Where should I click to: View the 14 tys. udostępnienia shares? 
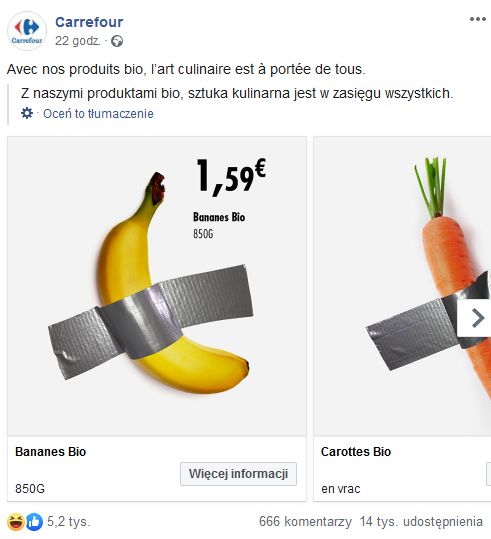(421, 522)
